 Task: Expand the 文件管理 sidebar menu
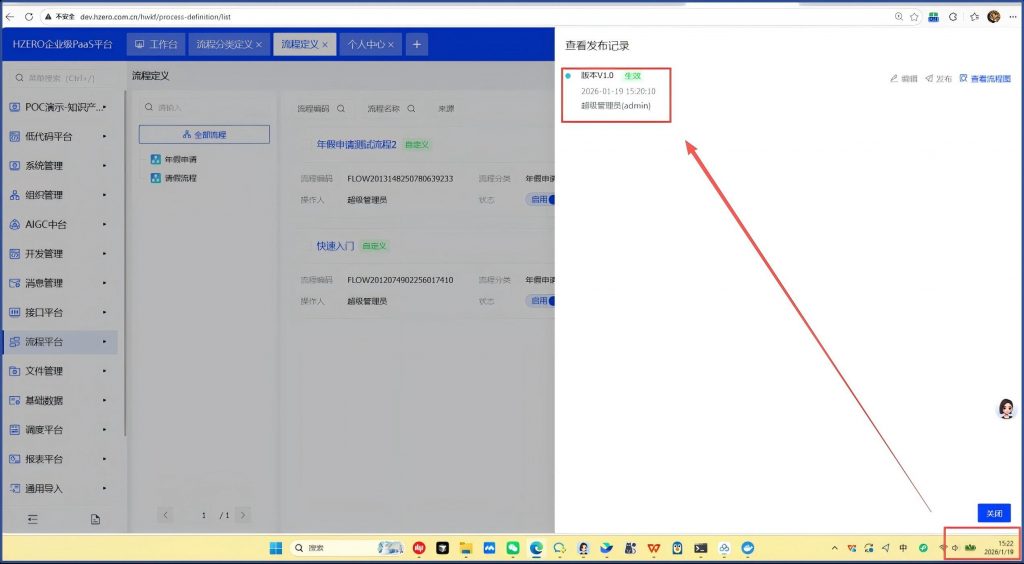(60, 371)
